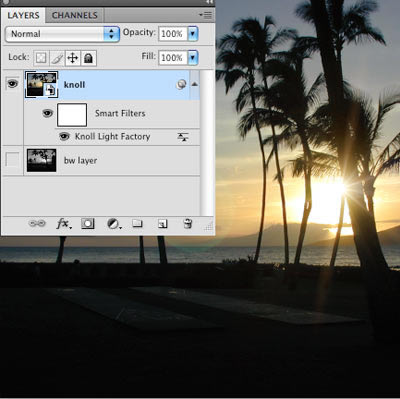This screenshot has width=400, height=399.
Task: Click the Link layers icon
Action: coord(37,223)
